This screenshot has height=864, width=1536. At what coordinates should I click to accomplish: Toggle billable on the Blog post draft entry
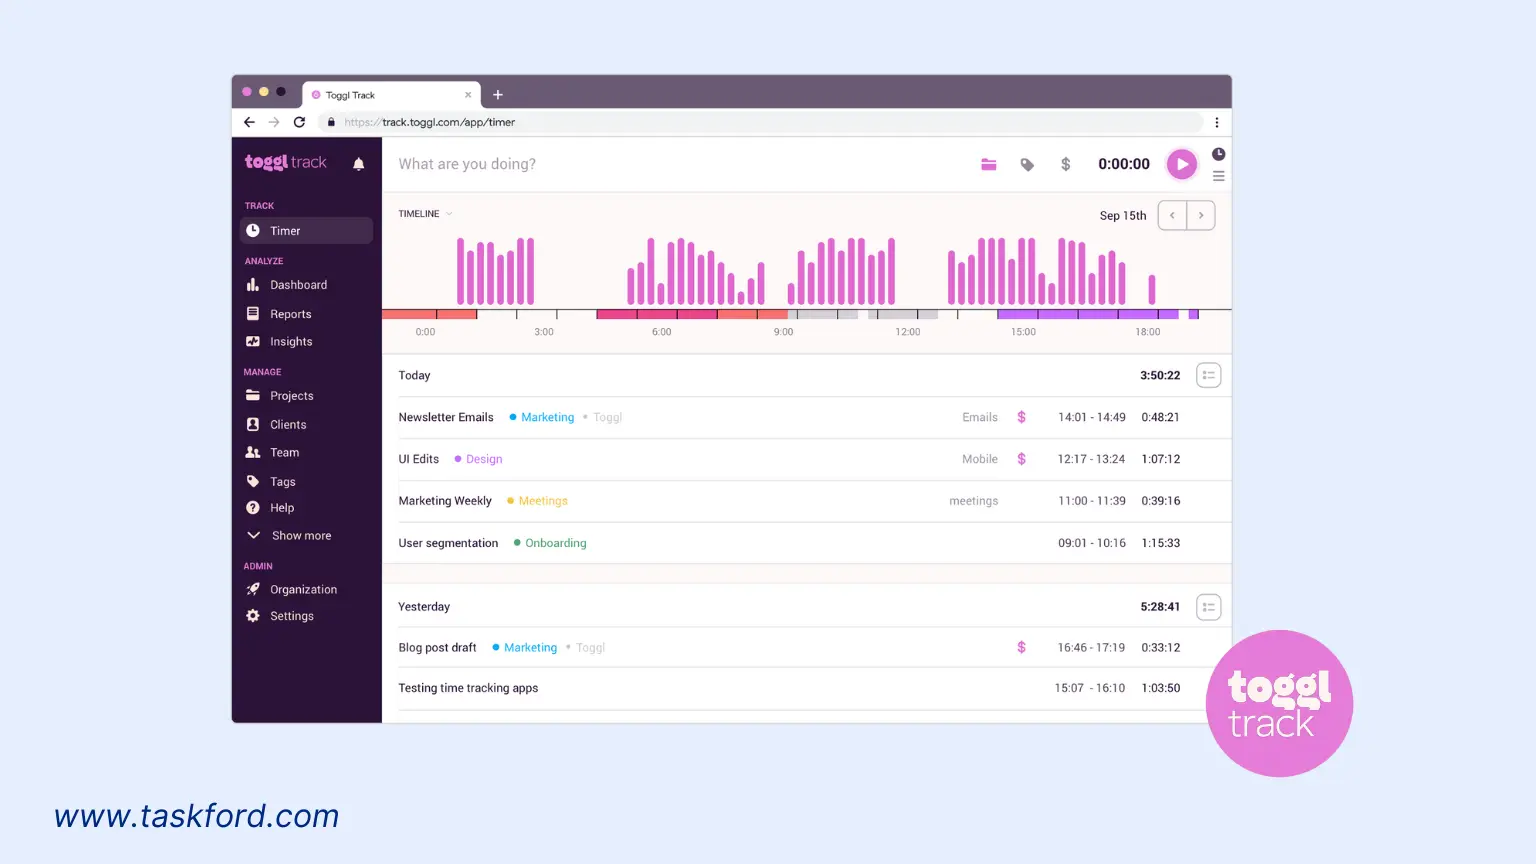1021,648
